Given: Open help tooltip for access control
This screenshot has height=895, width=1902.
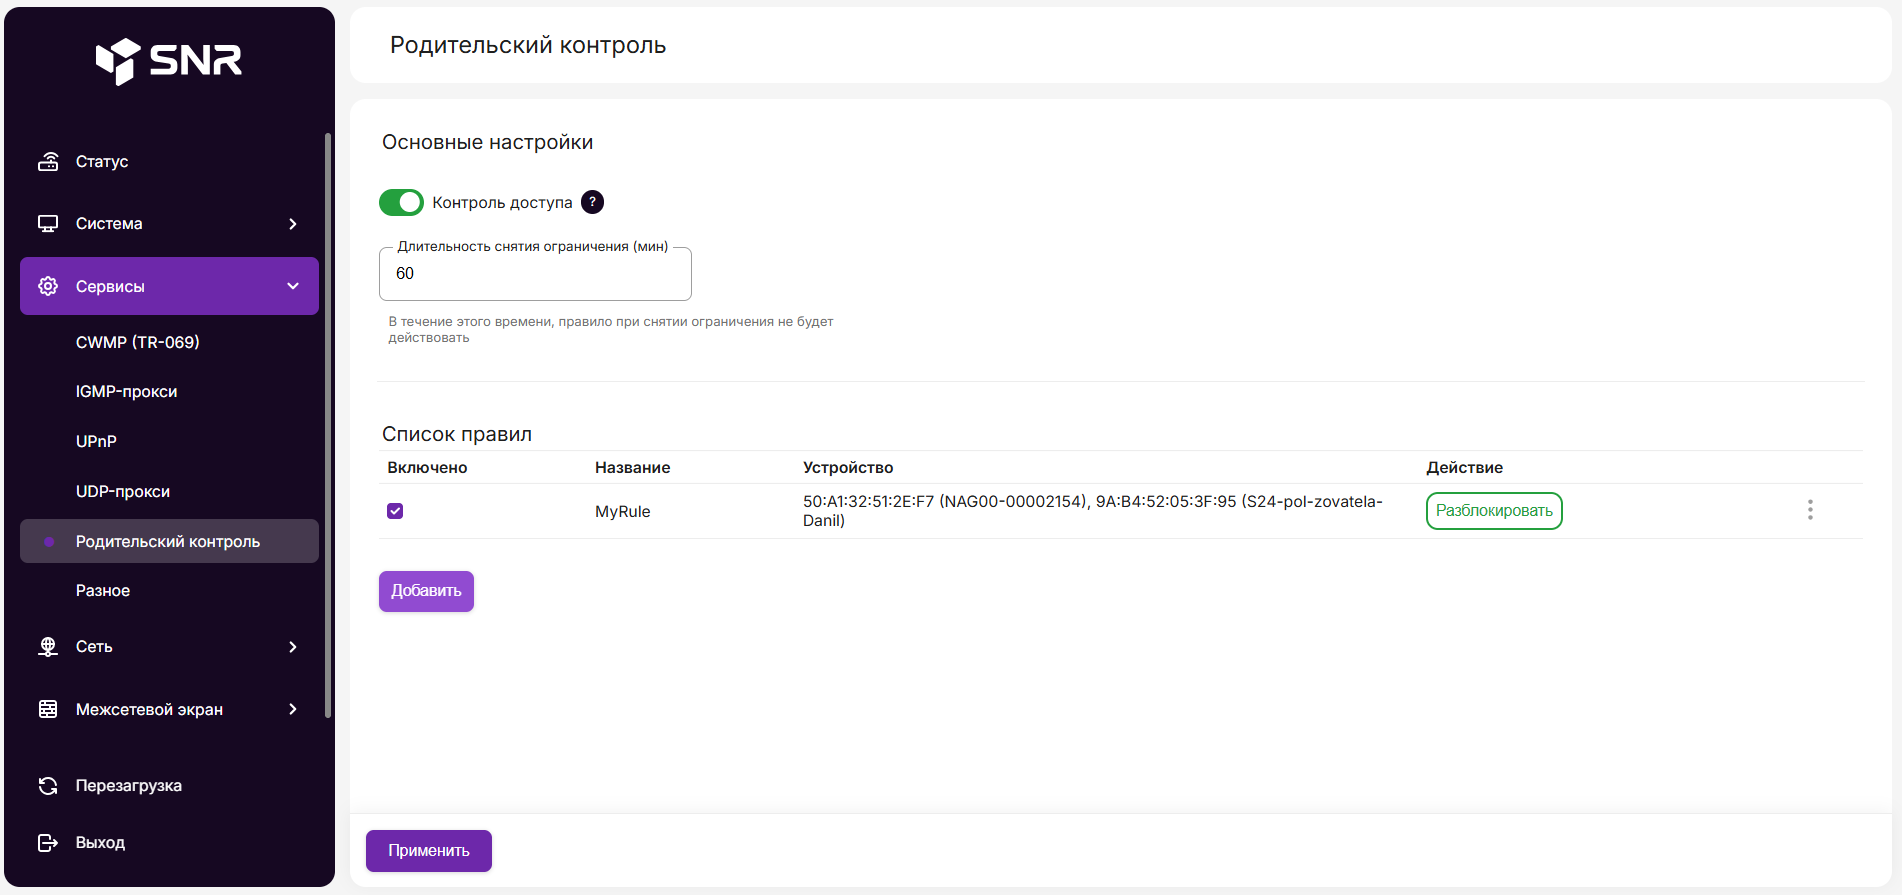Looking at the screenshot, I should pos(592,202).
